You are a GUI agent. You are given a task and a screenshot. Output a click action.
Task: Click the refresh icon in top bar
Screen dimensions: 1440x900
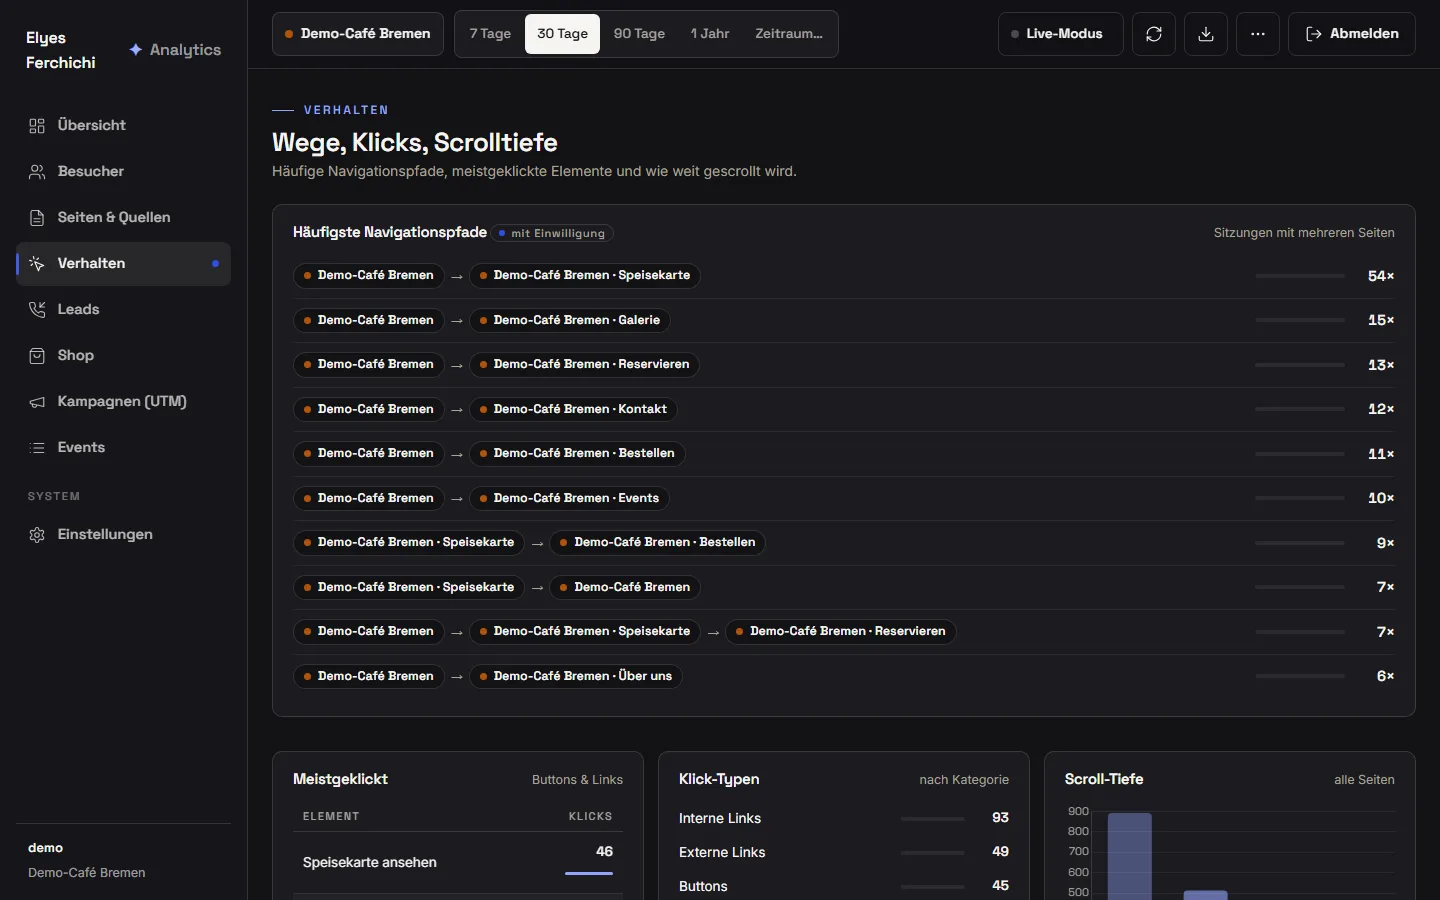pyautogui.click(x=1154, y=34)
